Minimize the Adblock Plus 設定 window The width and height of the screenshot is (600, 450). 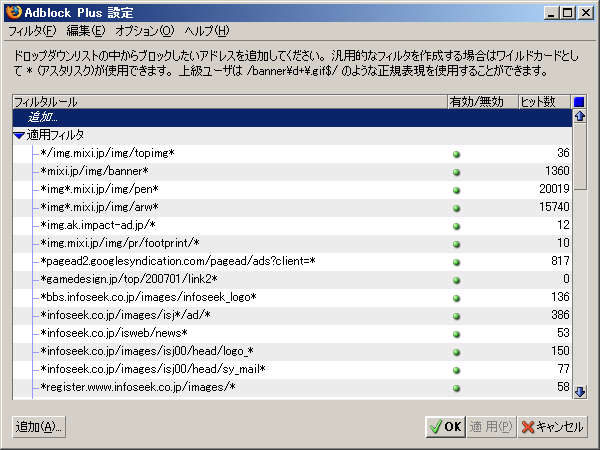click(551, 13)
